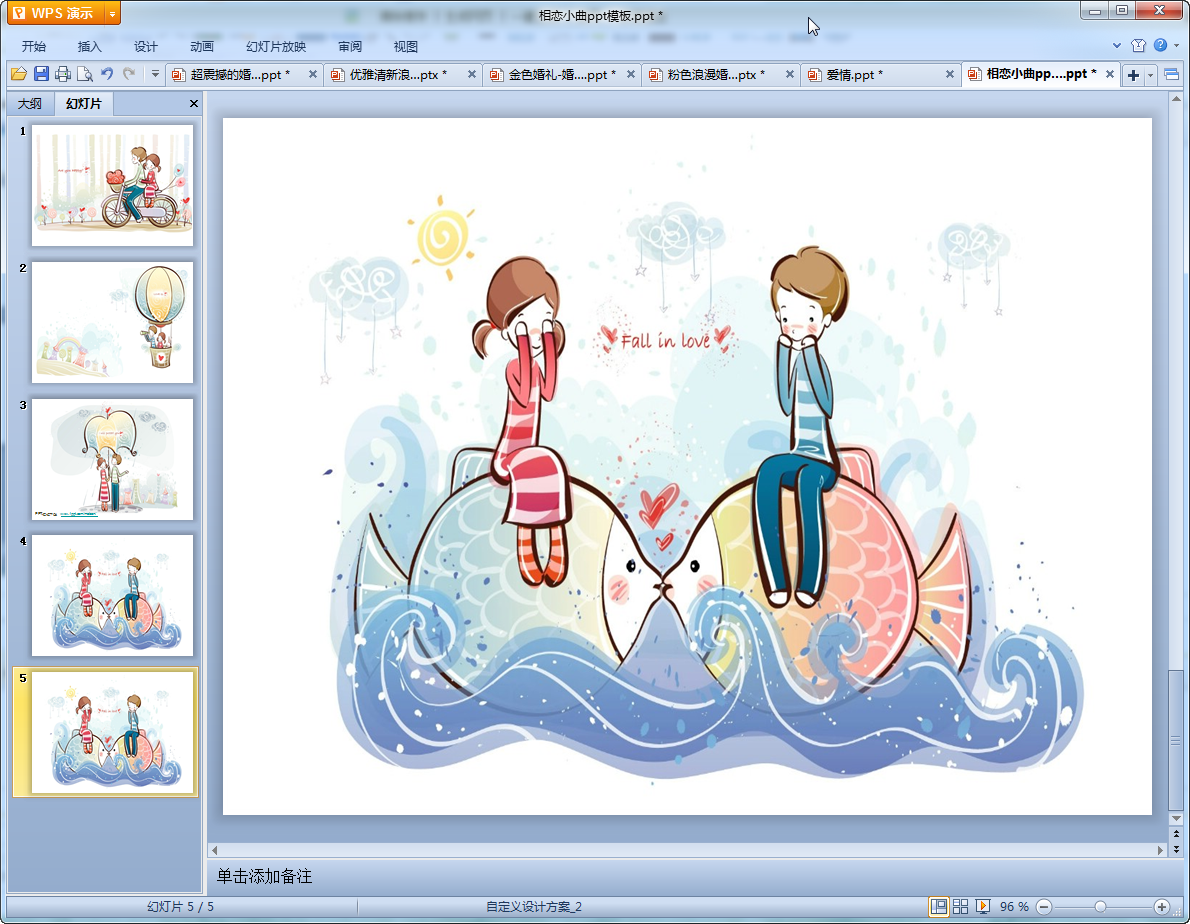The height and width of the screenshot is (924, 1190).
Task: Undo the last action
Action: point(107,74)
